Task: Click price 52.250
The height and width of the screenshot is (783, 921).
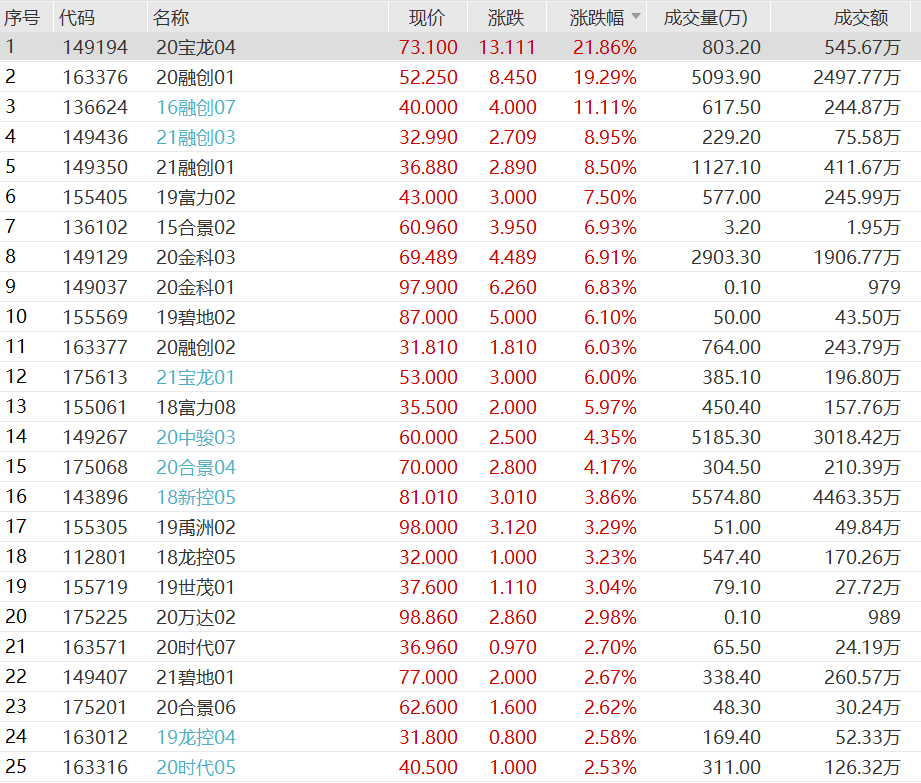Action: pos(428,77)
